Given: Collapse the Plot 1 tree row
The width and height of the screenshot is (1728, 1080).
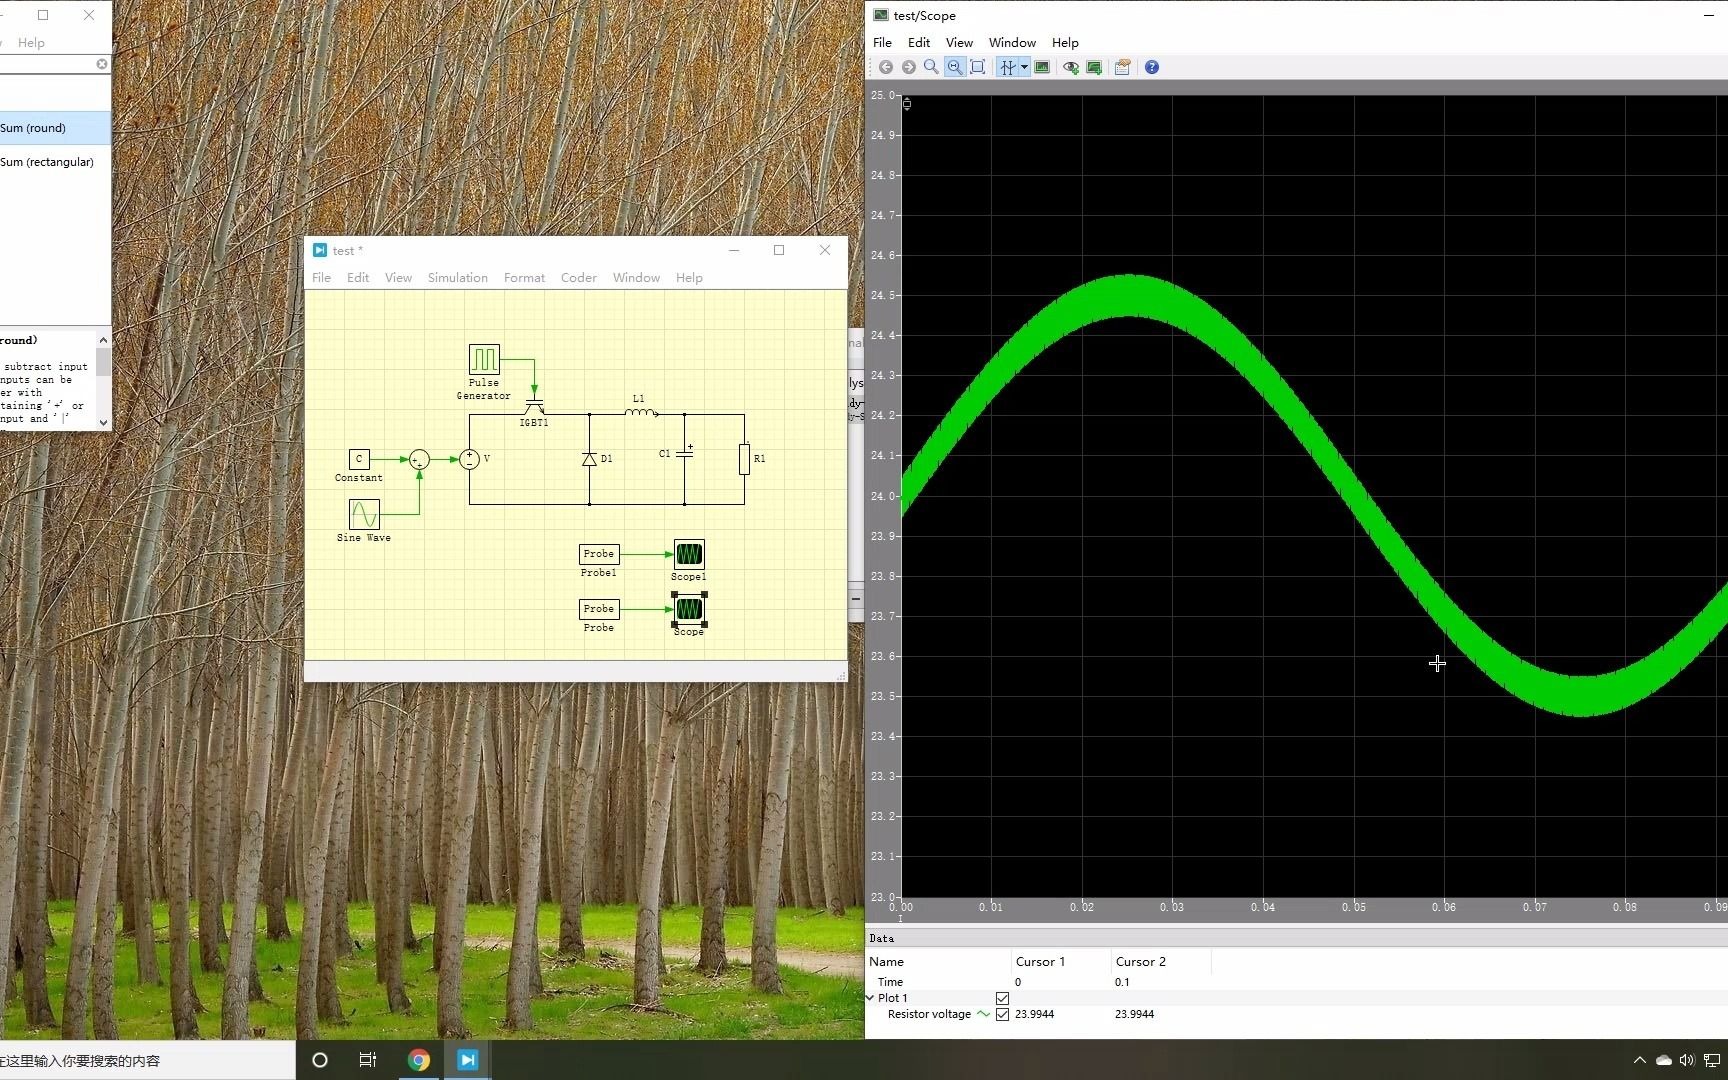Looking at the screenshot, I should tap(870, 998).
